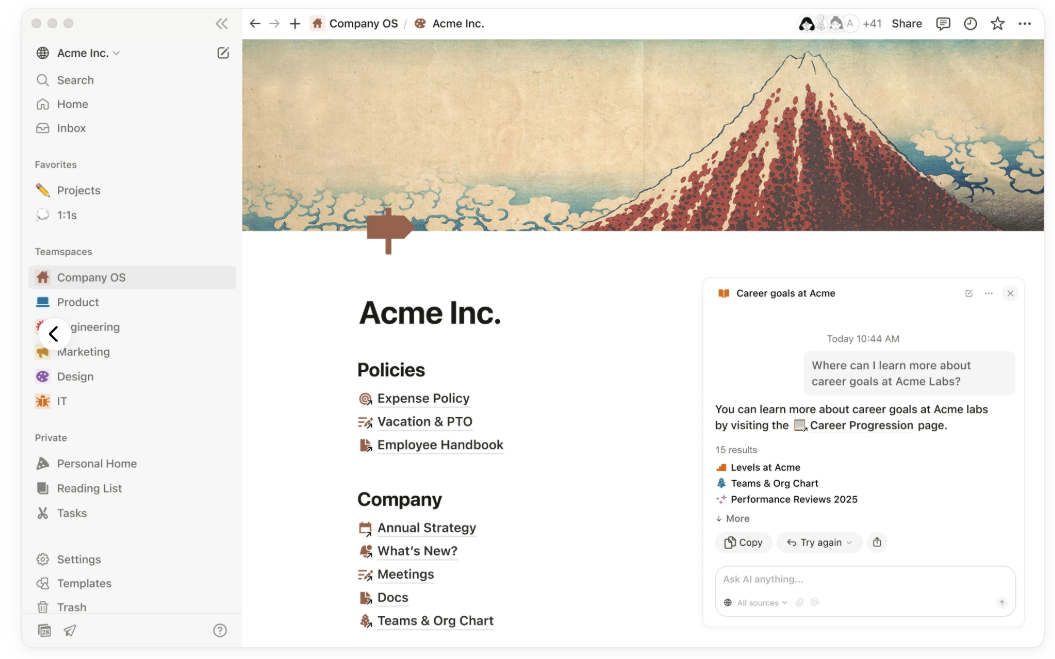Open new chat icon in AI panel
The image size is (1055, 659).
coord(969,293)
